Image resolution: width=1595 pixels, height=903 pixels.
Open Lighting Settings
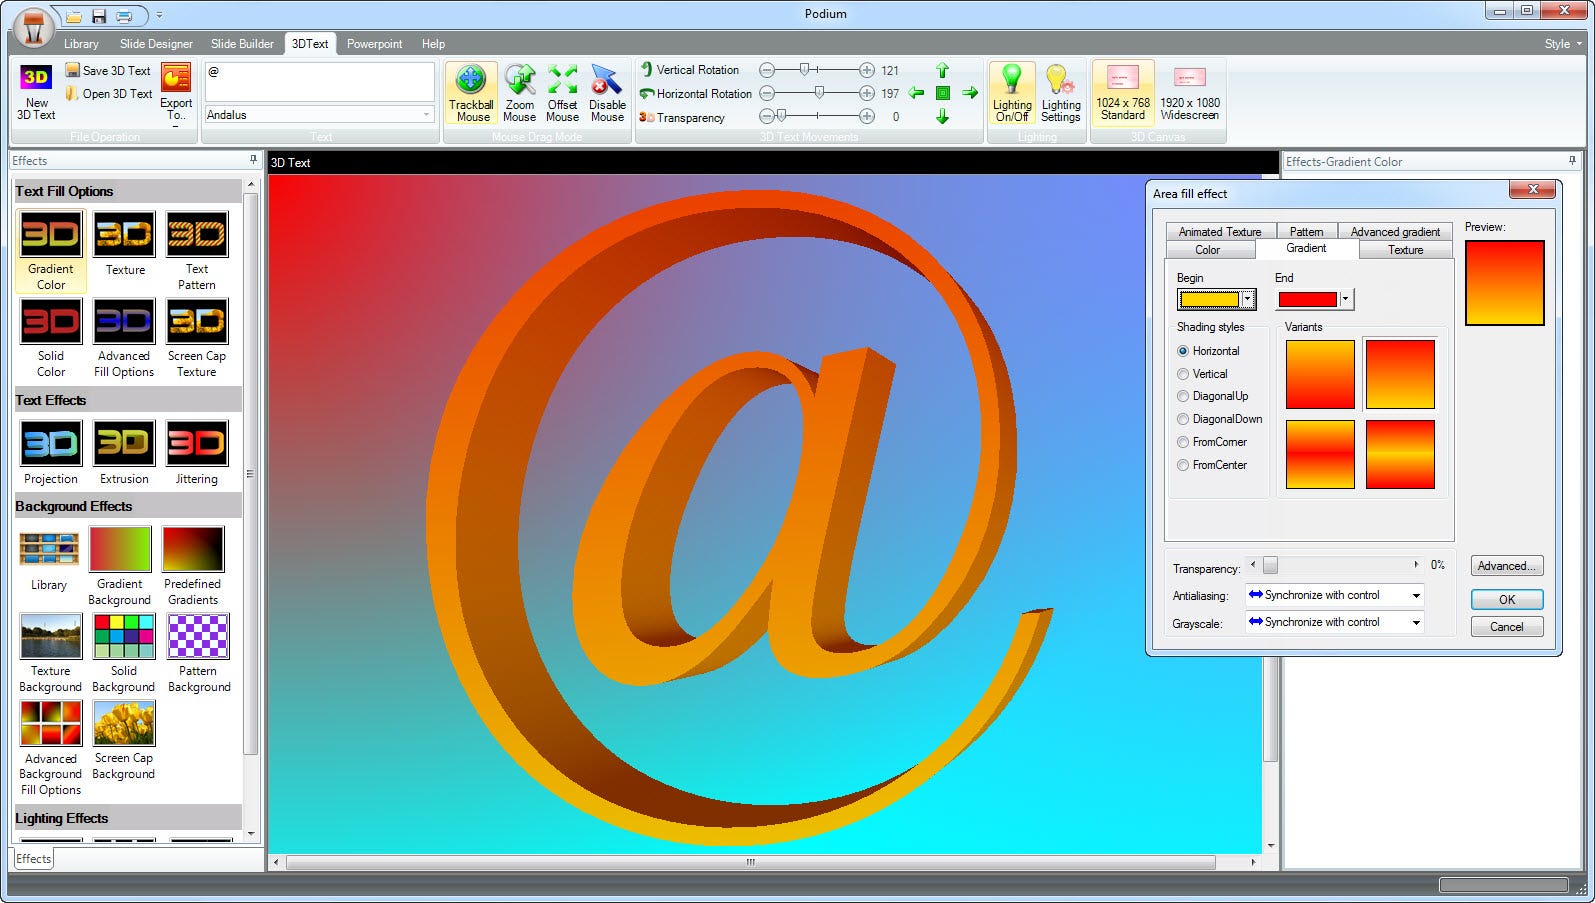click(x=1061, y=93)
